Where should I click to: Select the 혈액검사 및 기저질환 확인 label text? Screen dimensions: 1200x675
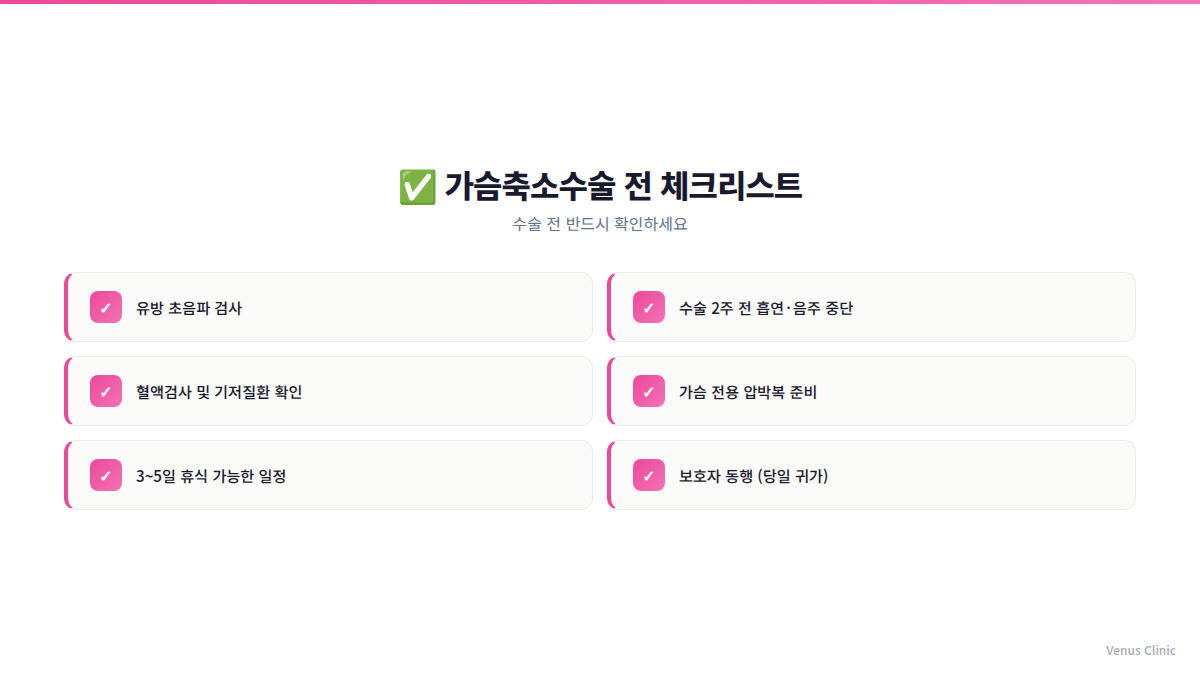219,392
